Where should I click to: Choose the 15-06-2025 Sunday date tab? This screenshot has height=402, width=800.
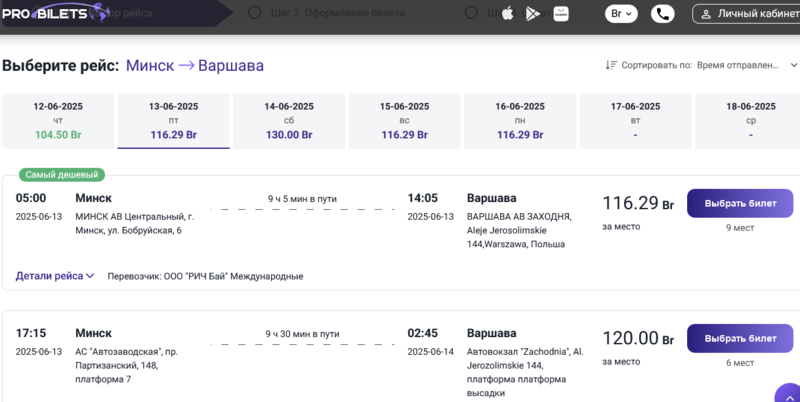pos(404,120)
